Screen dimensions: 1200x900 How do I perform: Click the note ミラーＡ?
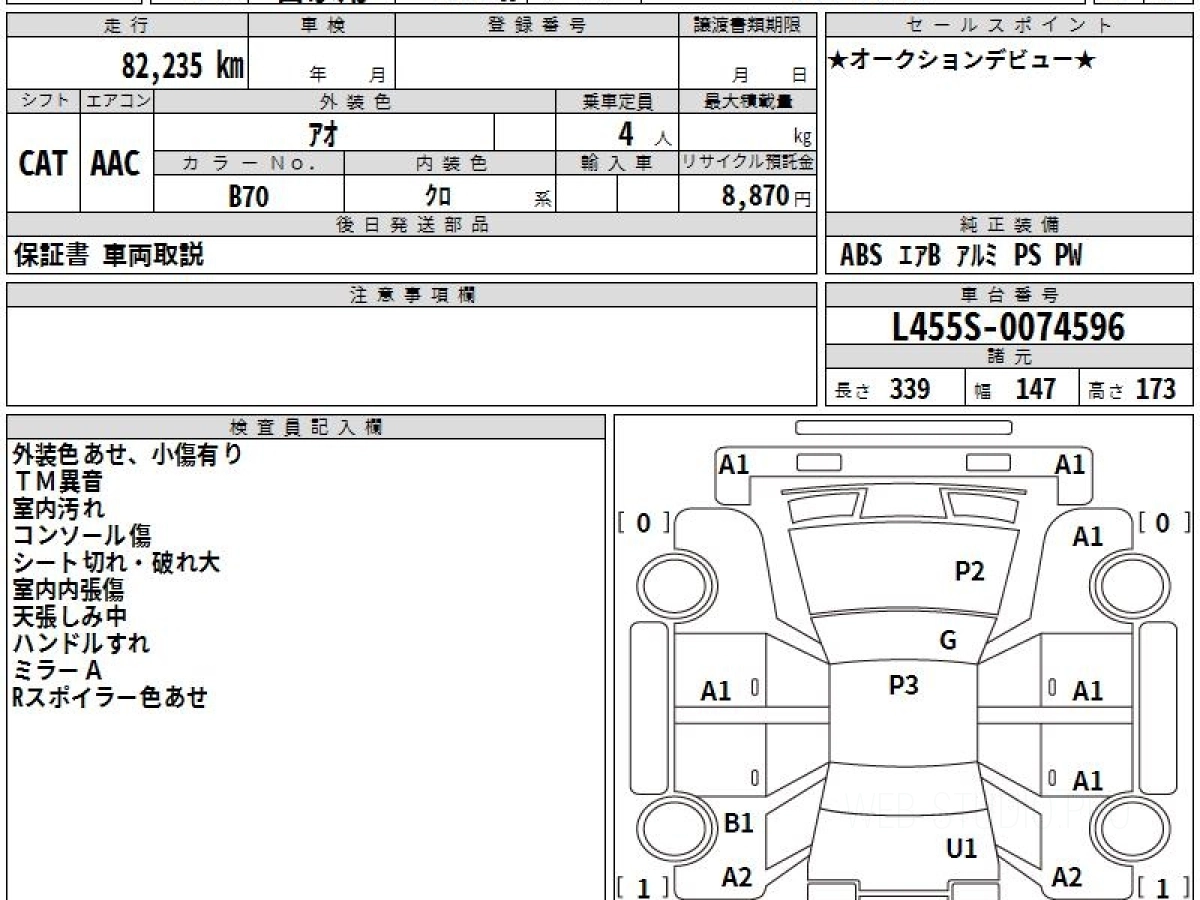57,671
